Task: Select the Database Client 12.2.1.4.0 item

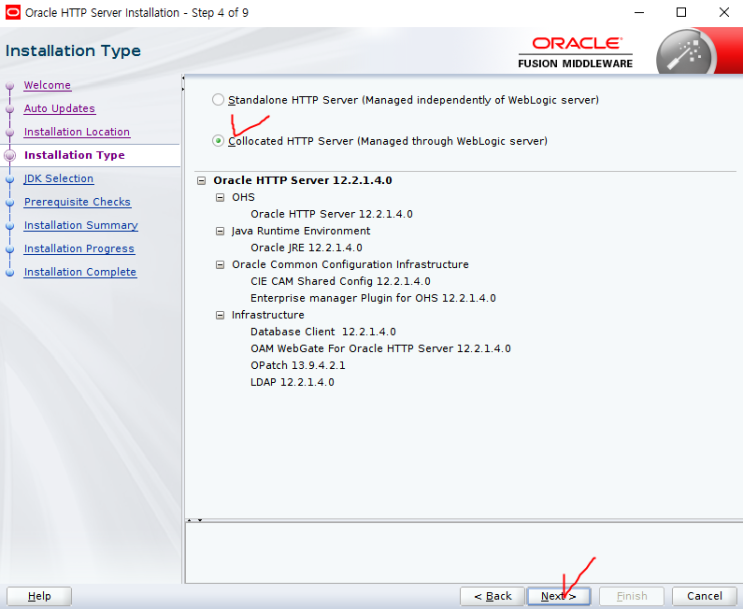Action: [323, 332]
